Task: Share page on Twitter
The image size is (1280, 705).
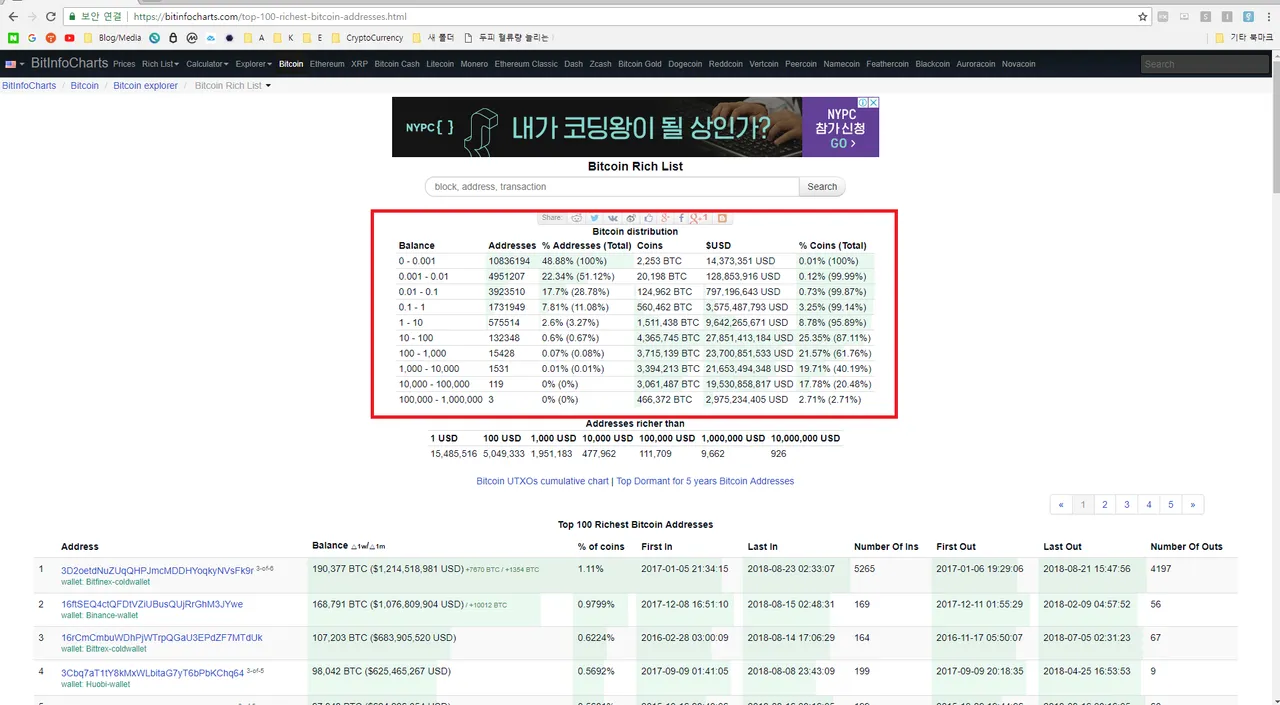Action: point(594,217)
